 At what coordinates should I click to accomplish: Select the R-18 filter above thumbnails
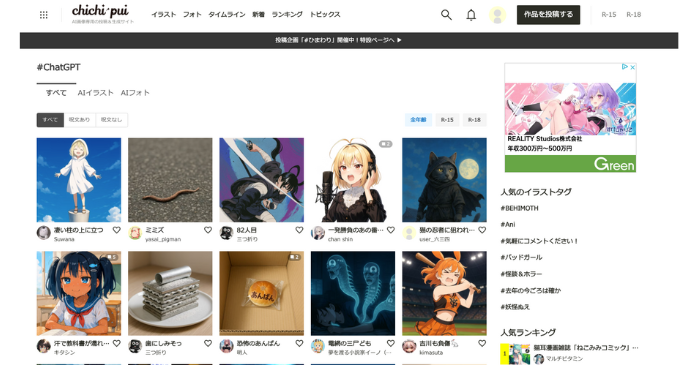pos(474,120)
